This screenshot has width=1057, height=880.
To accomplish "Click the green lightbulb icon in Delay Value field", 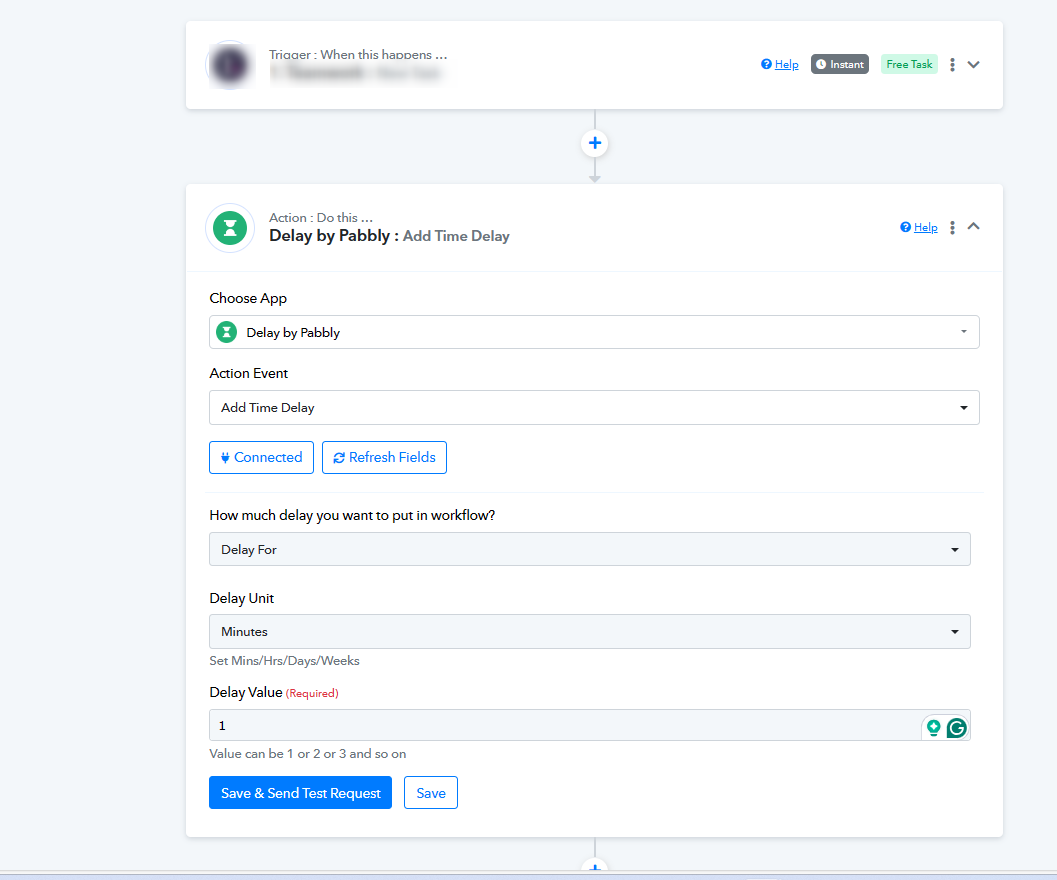I will (x=934, y=728).
